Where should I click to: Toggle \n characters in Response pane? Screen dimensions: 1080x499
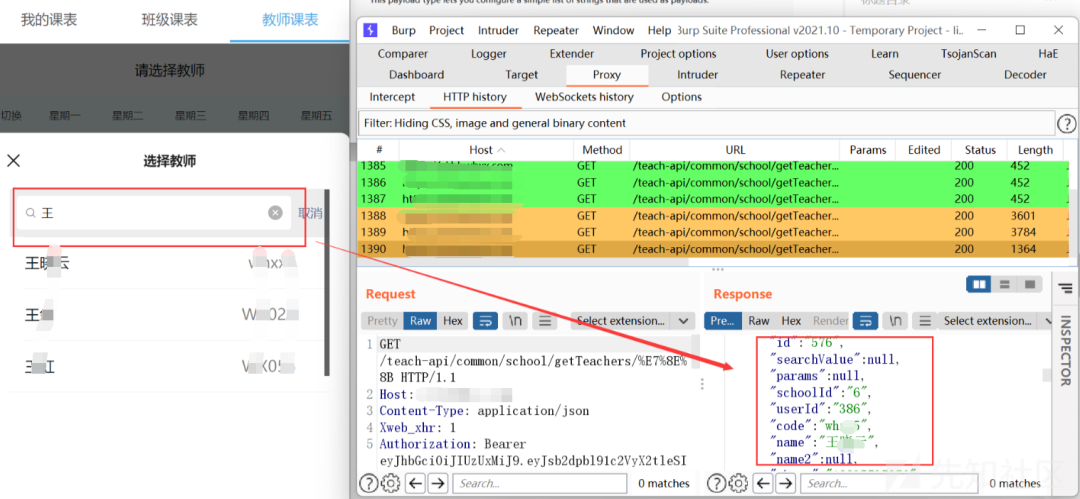pos(895,320)
